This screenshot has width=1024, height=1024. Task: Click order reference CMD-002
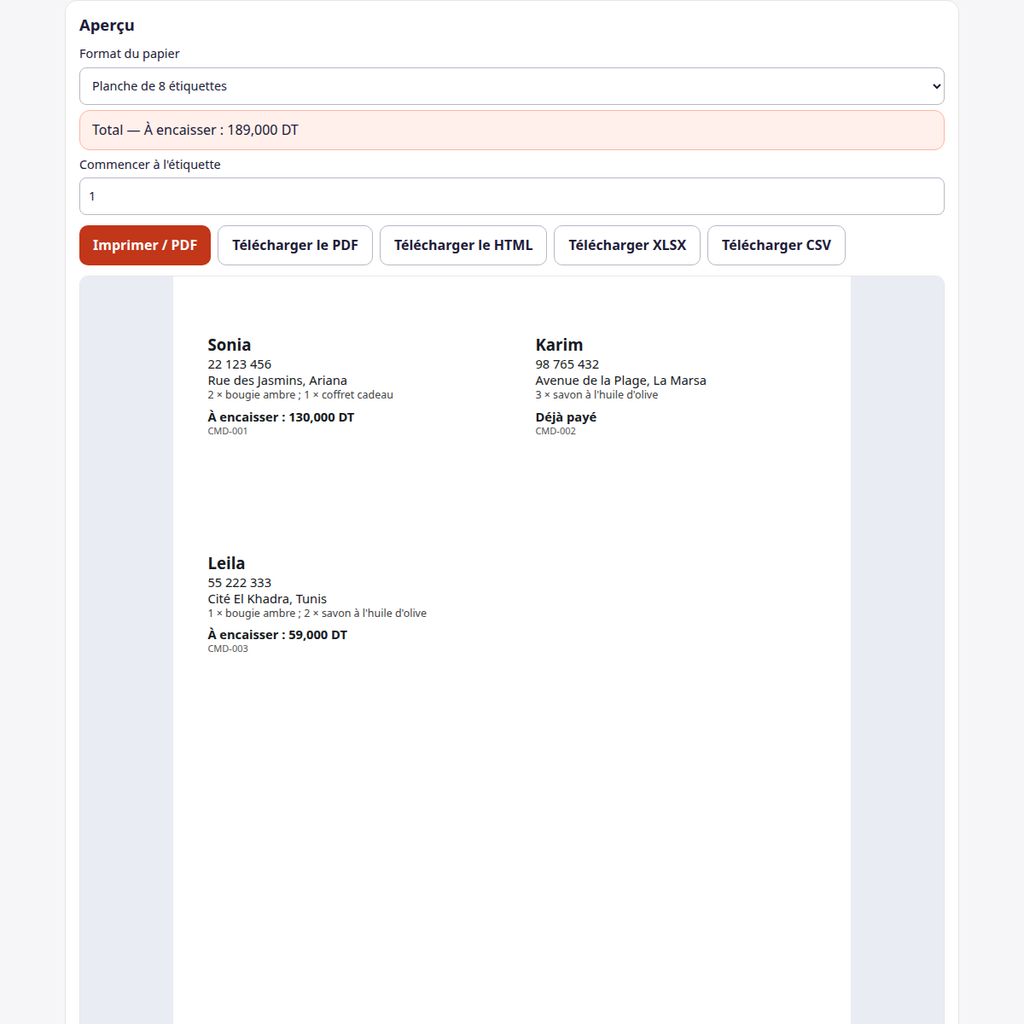pyautogui.click(x=556, y=431)
